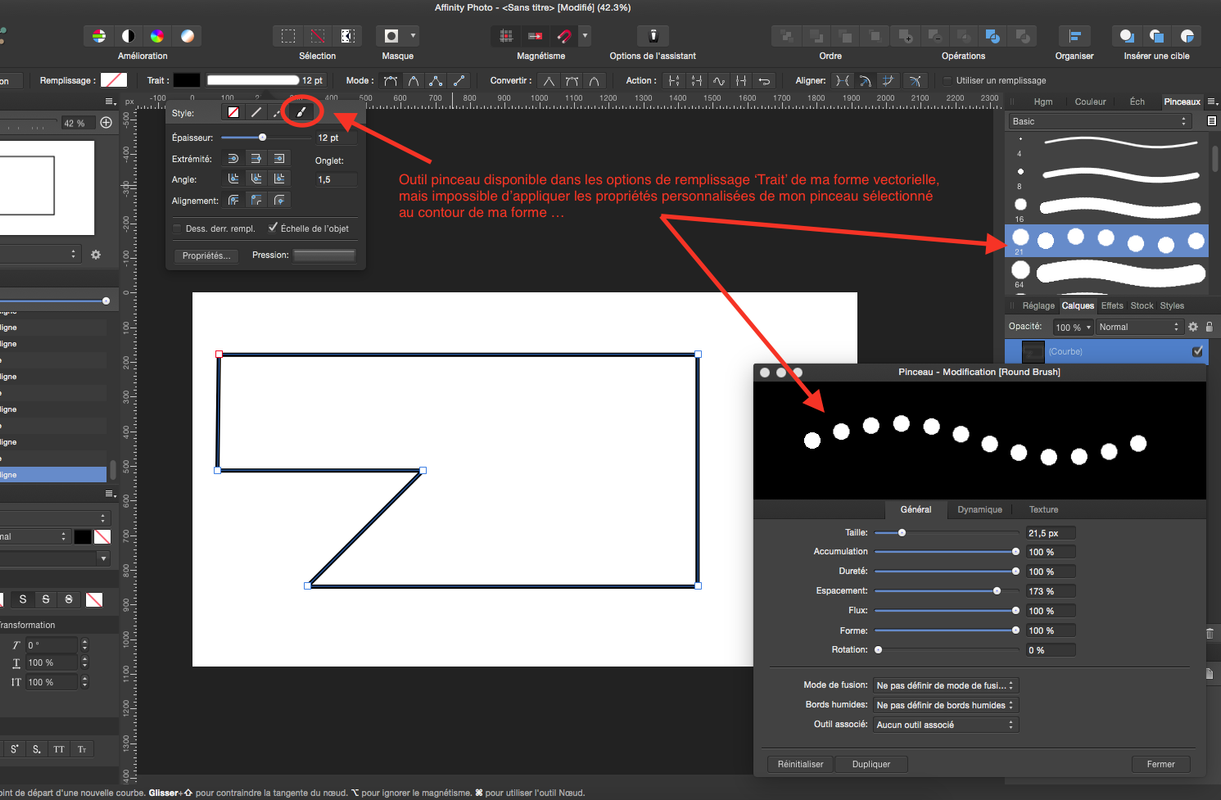Click the Masque toolbar icon
The image size is (1221, 800).
coord(391,36)
